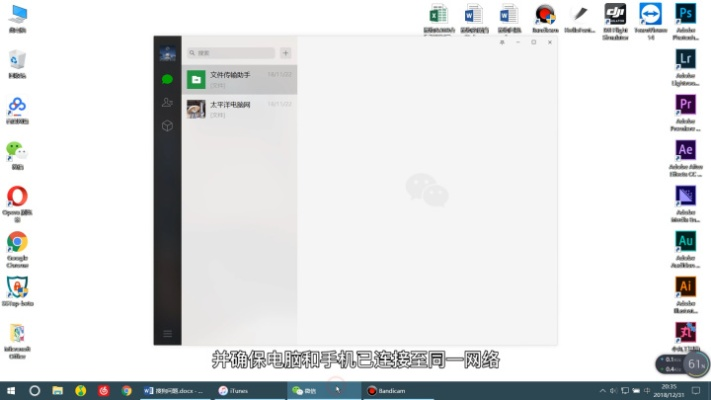Open the 太平洋电脑网 conversation

239,109
